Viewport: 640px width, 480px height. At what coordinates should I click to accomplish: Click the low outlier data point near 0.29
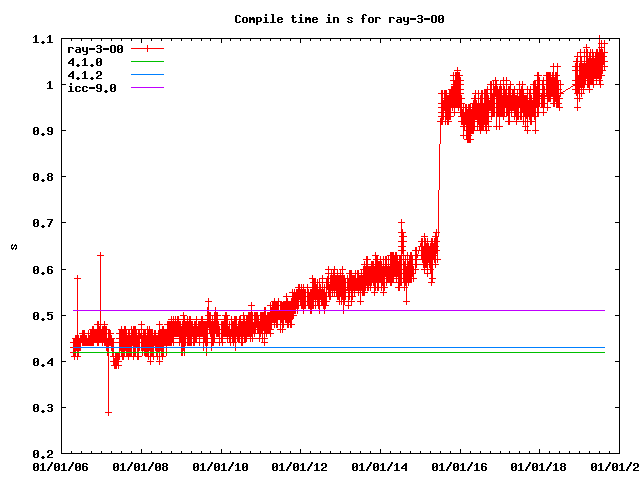click(108, 412)
